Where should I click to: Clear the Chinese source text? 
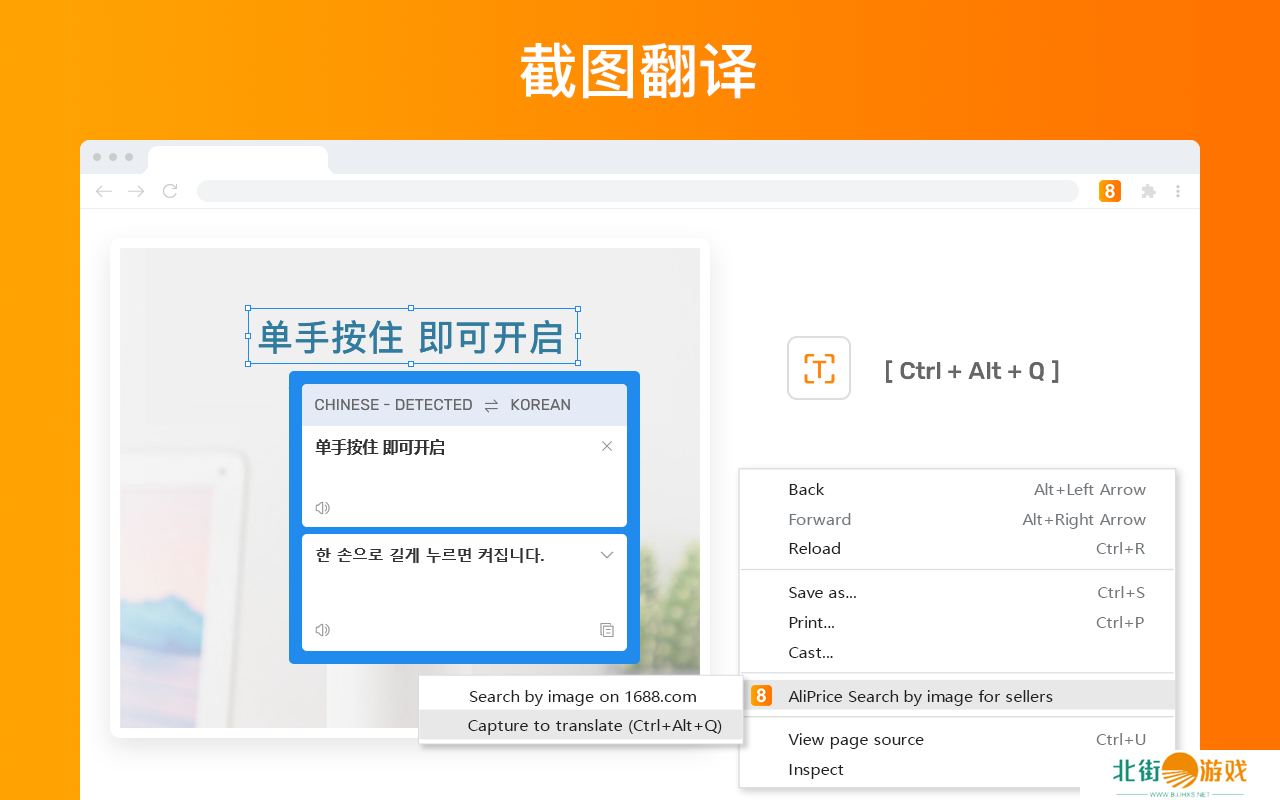606,446
